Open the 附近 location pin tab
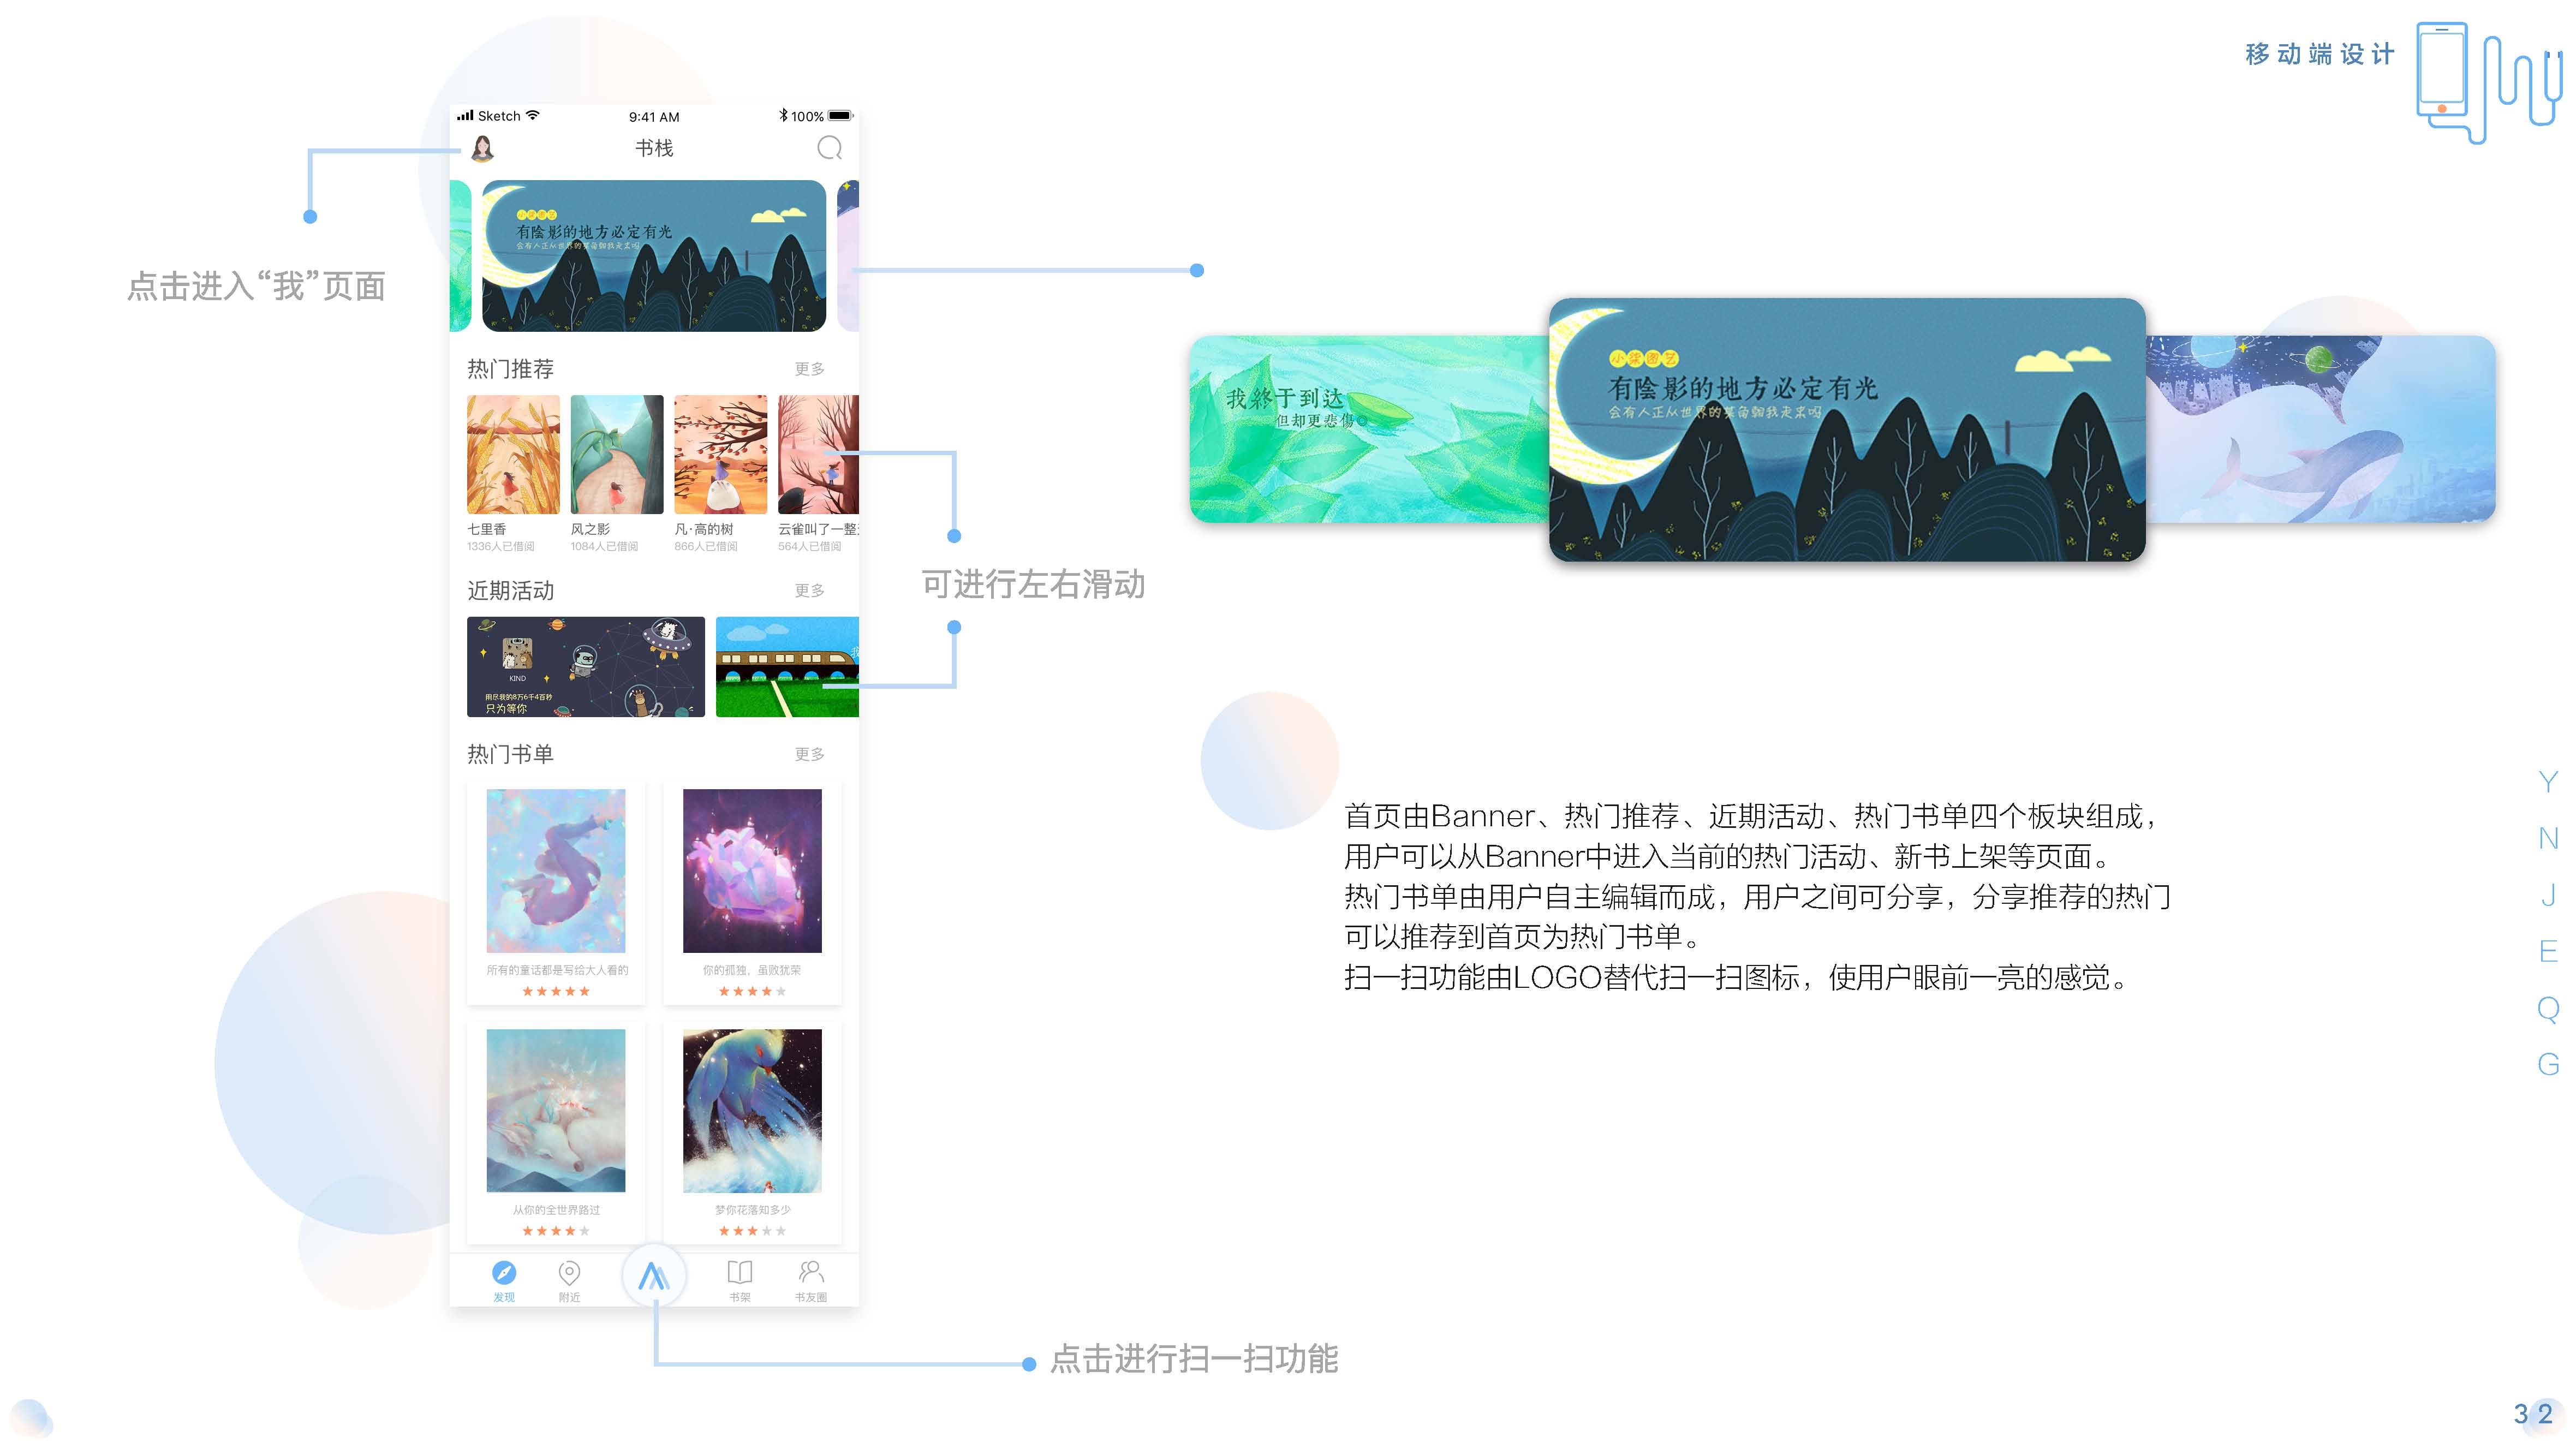Screen dimensions: 2576x1449 [x=569, y=1273]
